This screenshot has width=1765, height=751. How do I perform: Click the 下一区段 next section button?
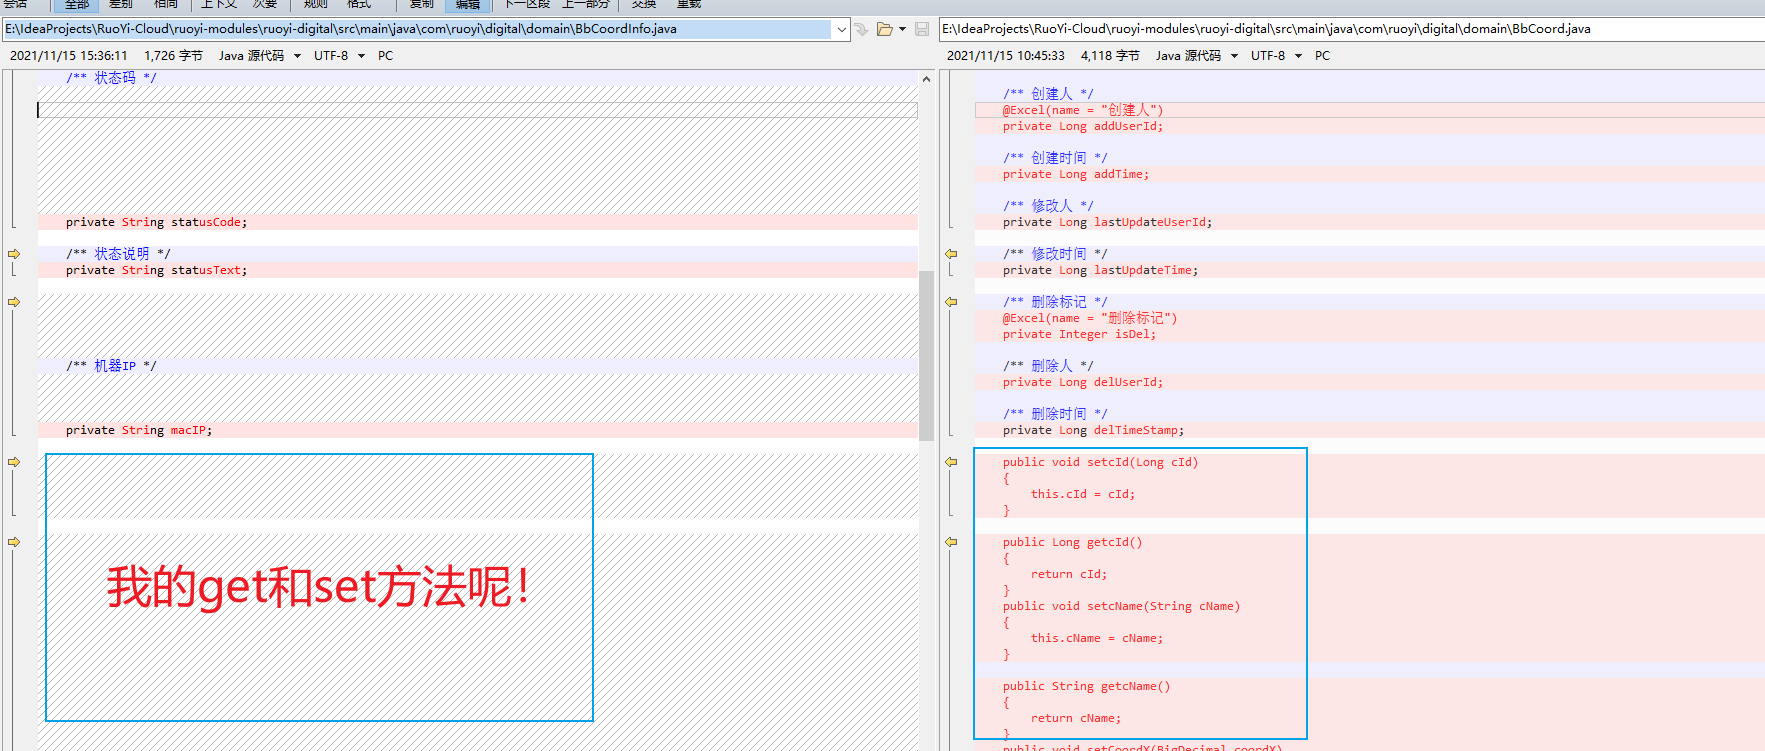click(527, 5)
